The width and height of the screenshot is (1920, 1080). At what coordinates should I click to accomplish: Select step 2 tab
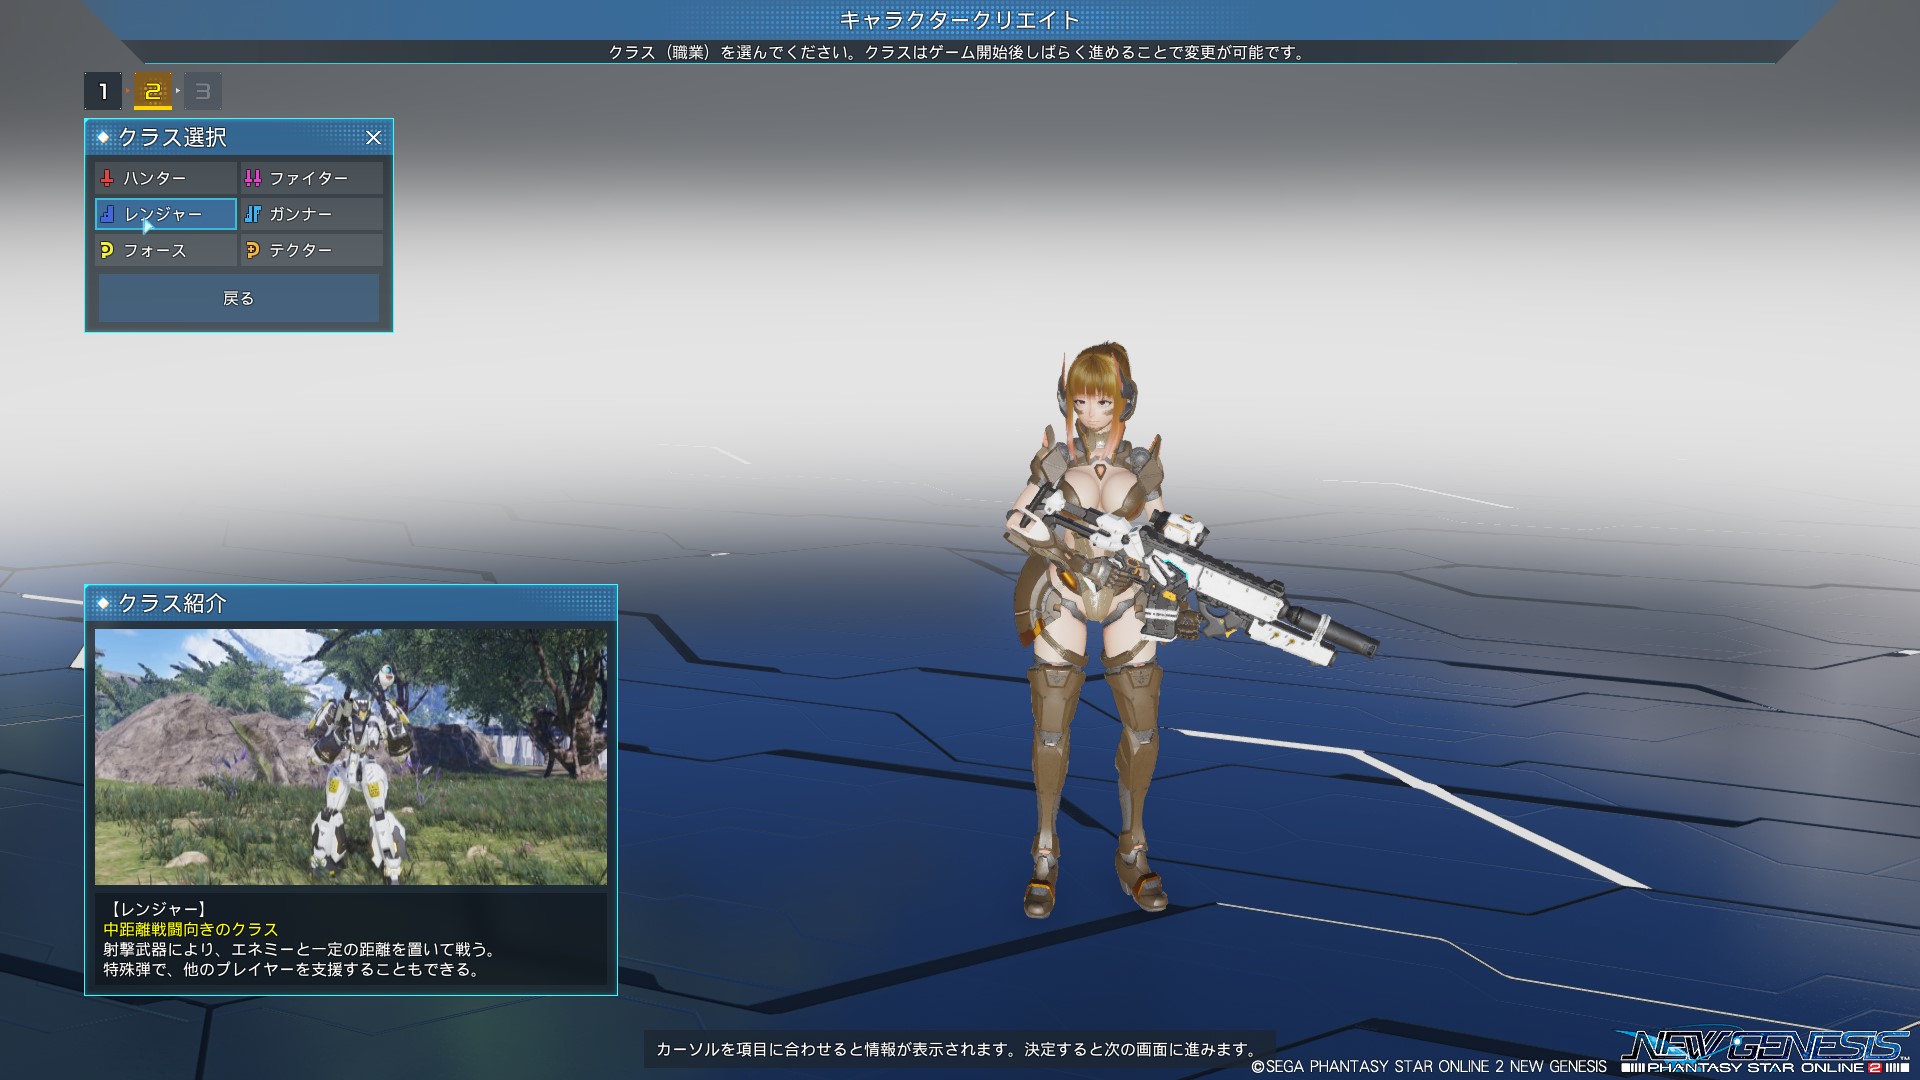153,92
